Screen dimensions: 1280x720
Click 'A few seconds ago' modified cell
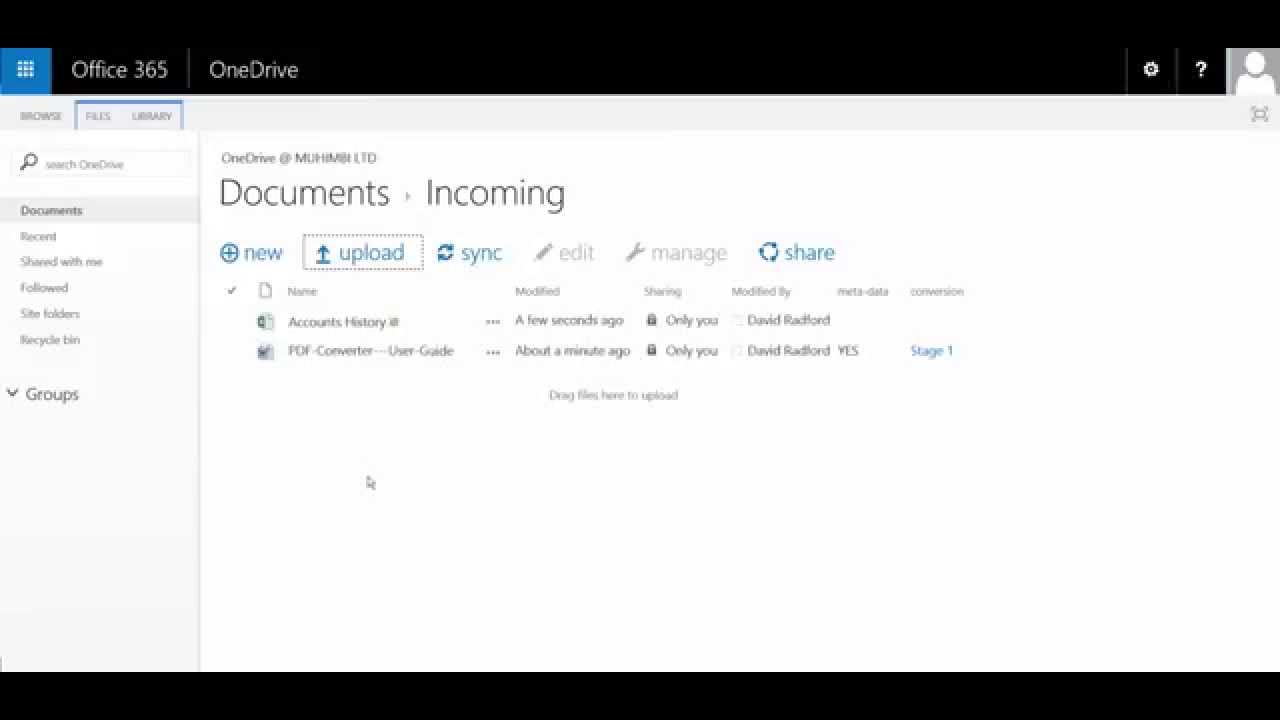[569, 321]
